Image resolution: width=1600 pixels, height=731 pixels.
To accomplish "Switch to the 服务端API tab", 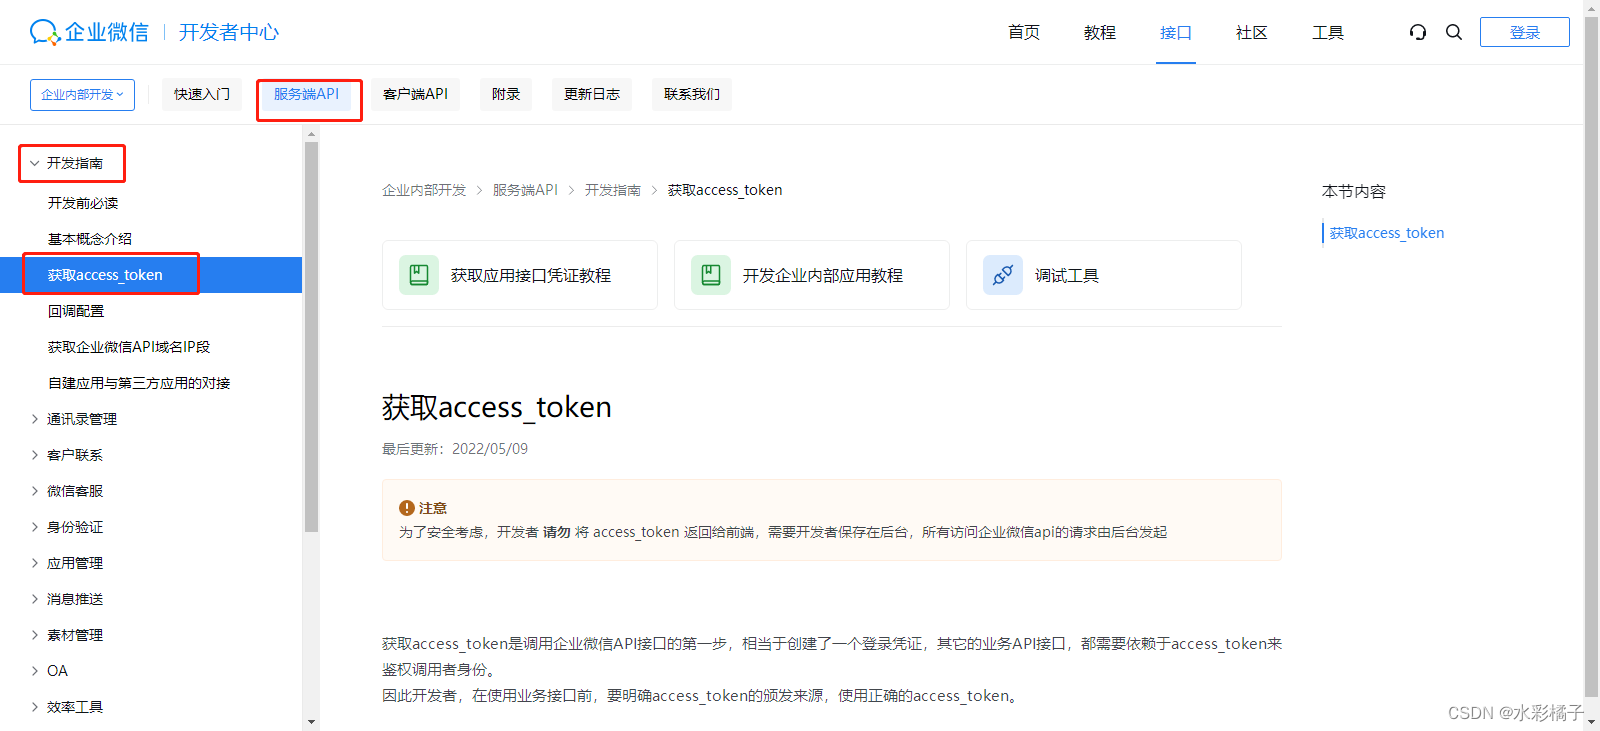I will point(307,94).
